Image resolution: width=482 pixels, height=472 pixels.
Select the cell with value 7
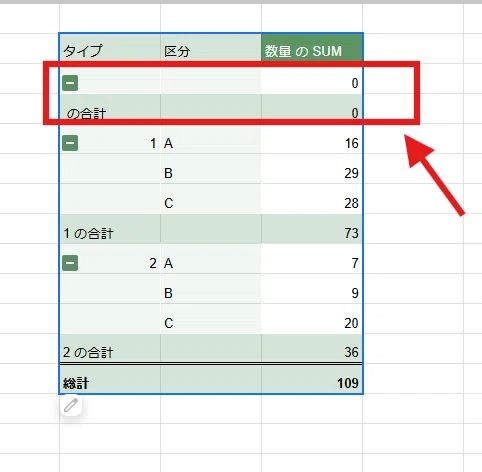coord(312,259)
